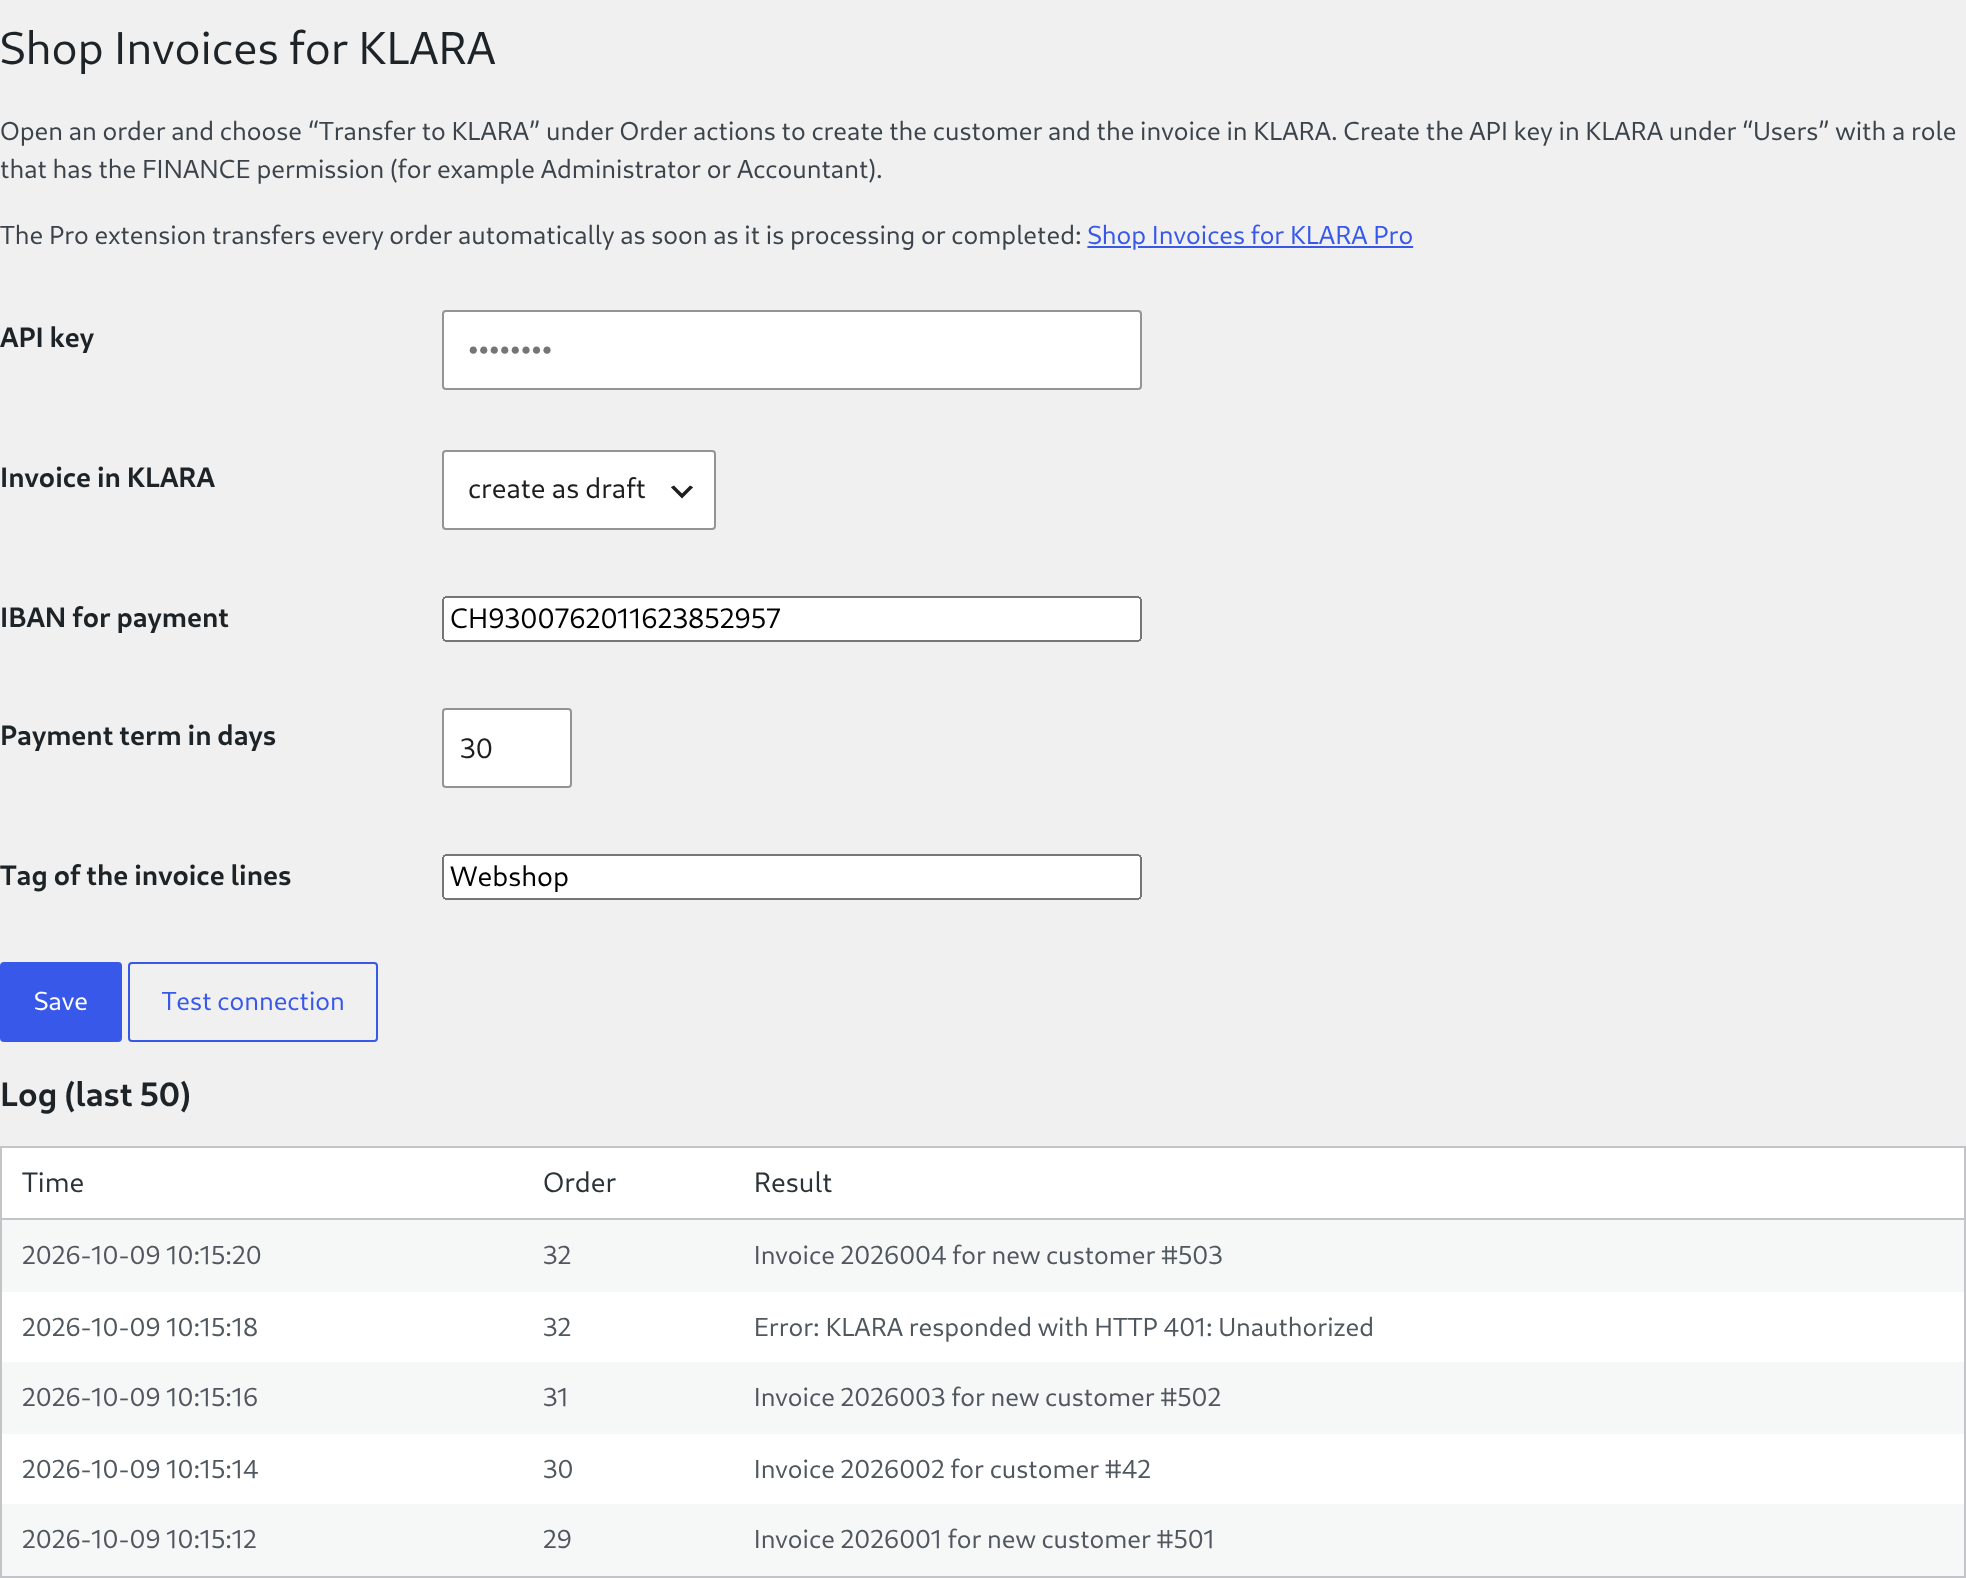Viewport: 1966px width, 1578px height.
Task: Save the settings
Action: pos(61,1002)
